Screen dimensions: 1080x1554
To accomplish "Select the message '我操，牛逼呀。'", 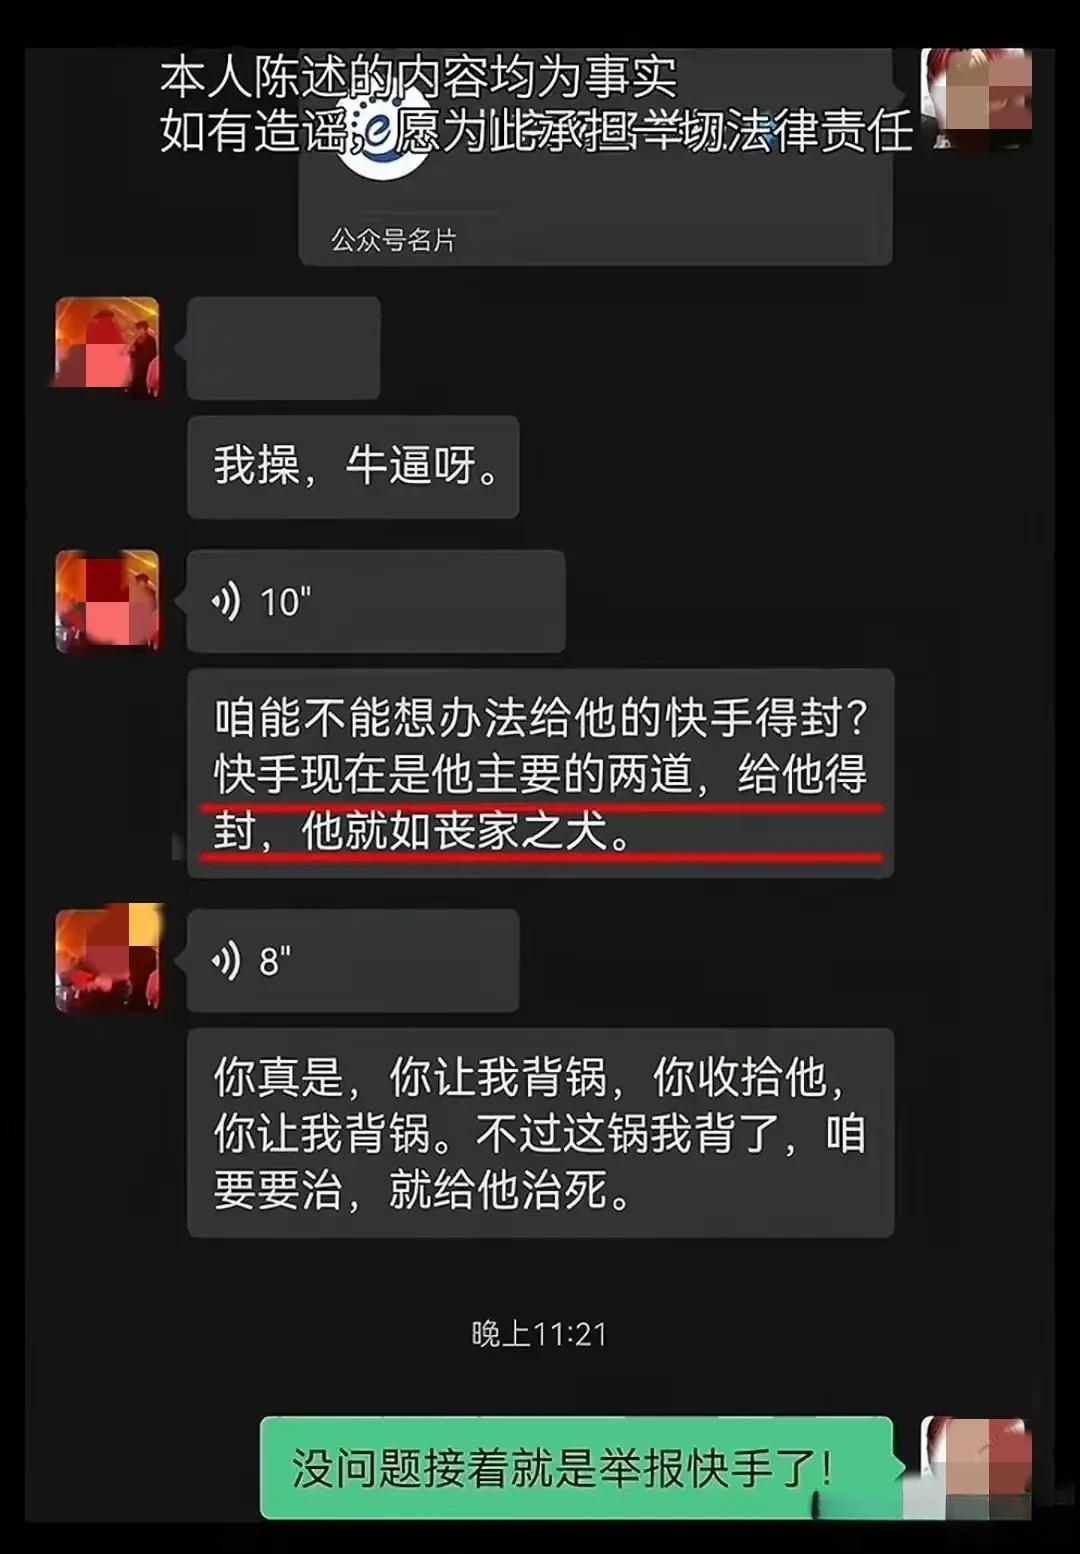I will coord(353,466).
